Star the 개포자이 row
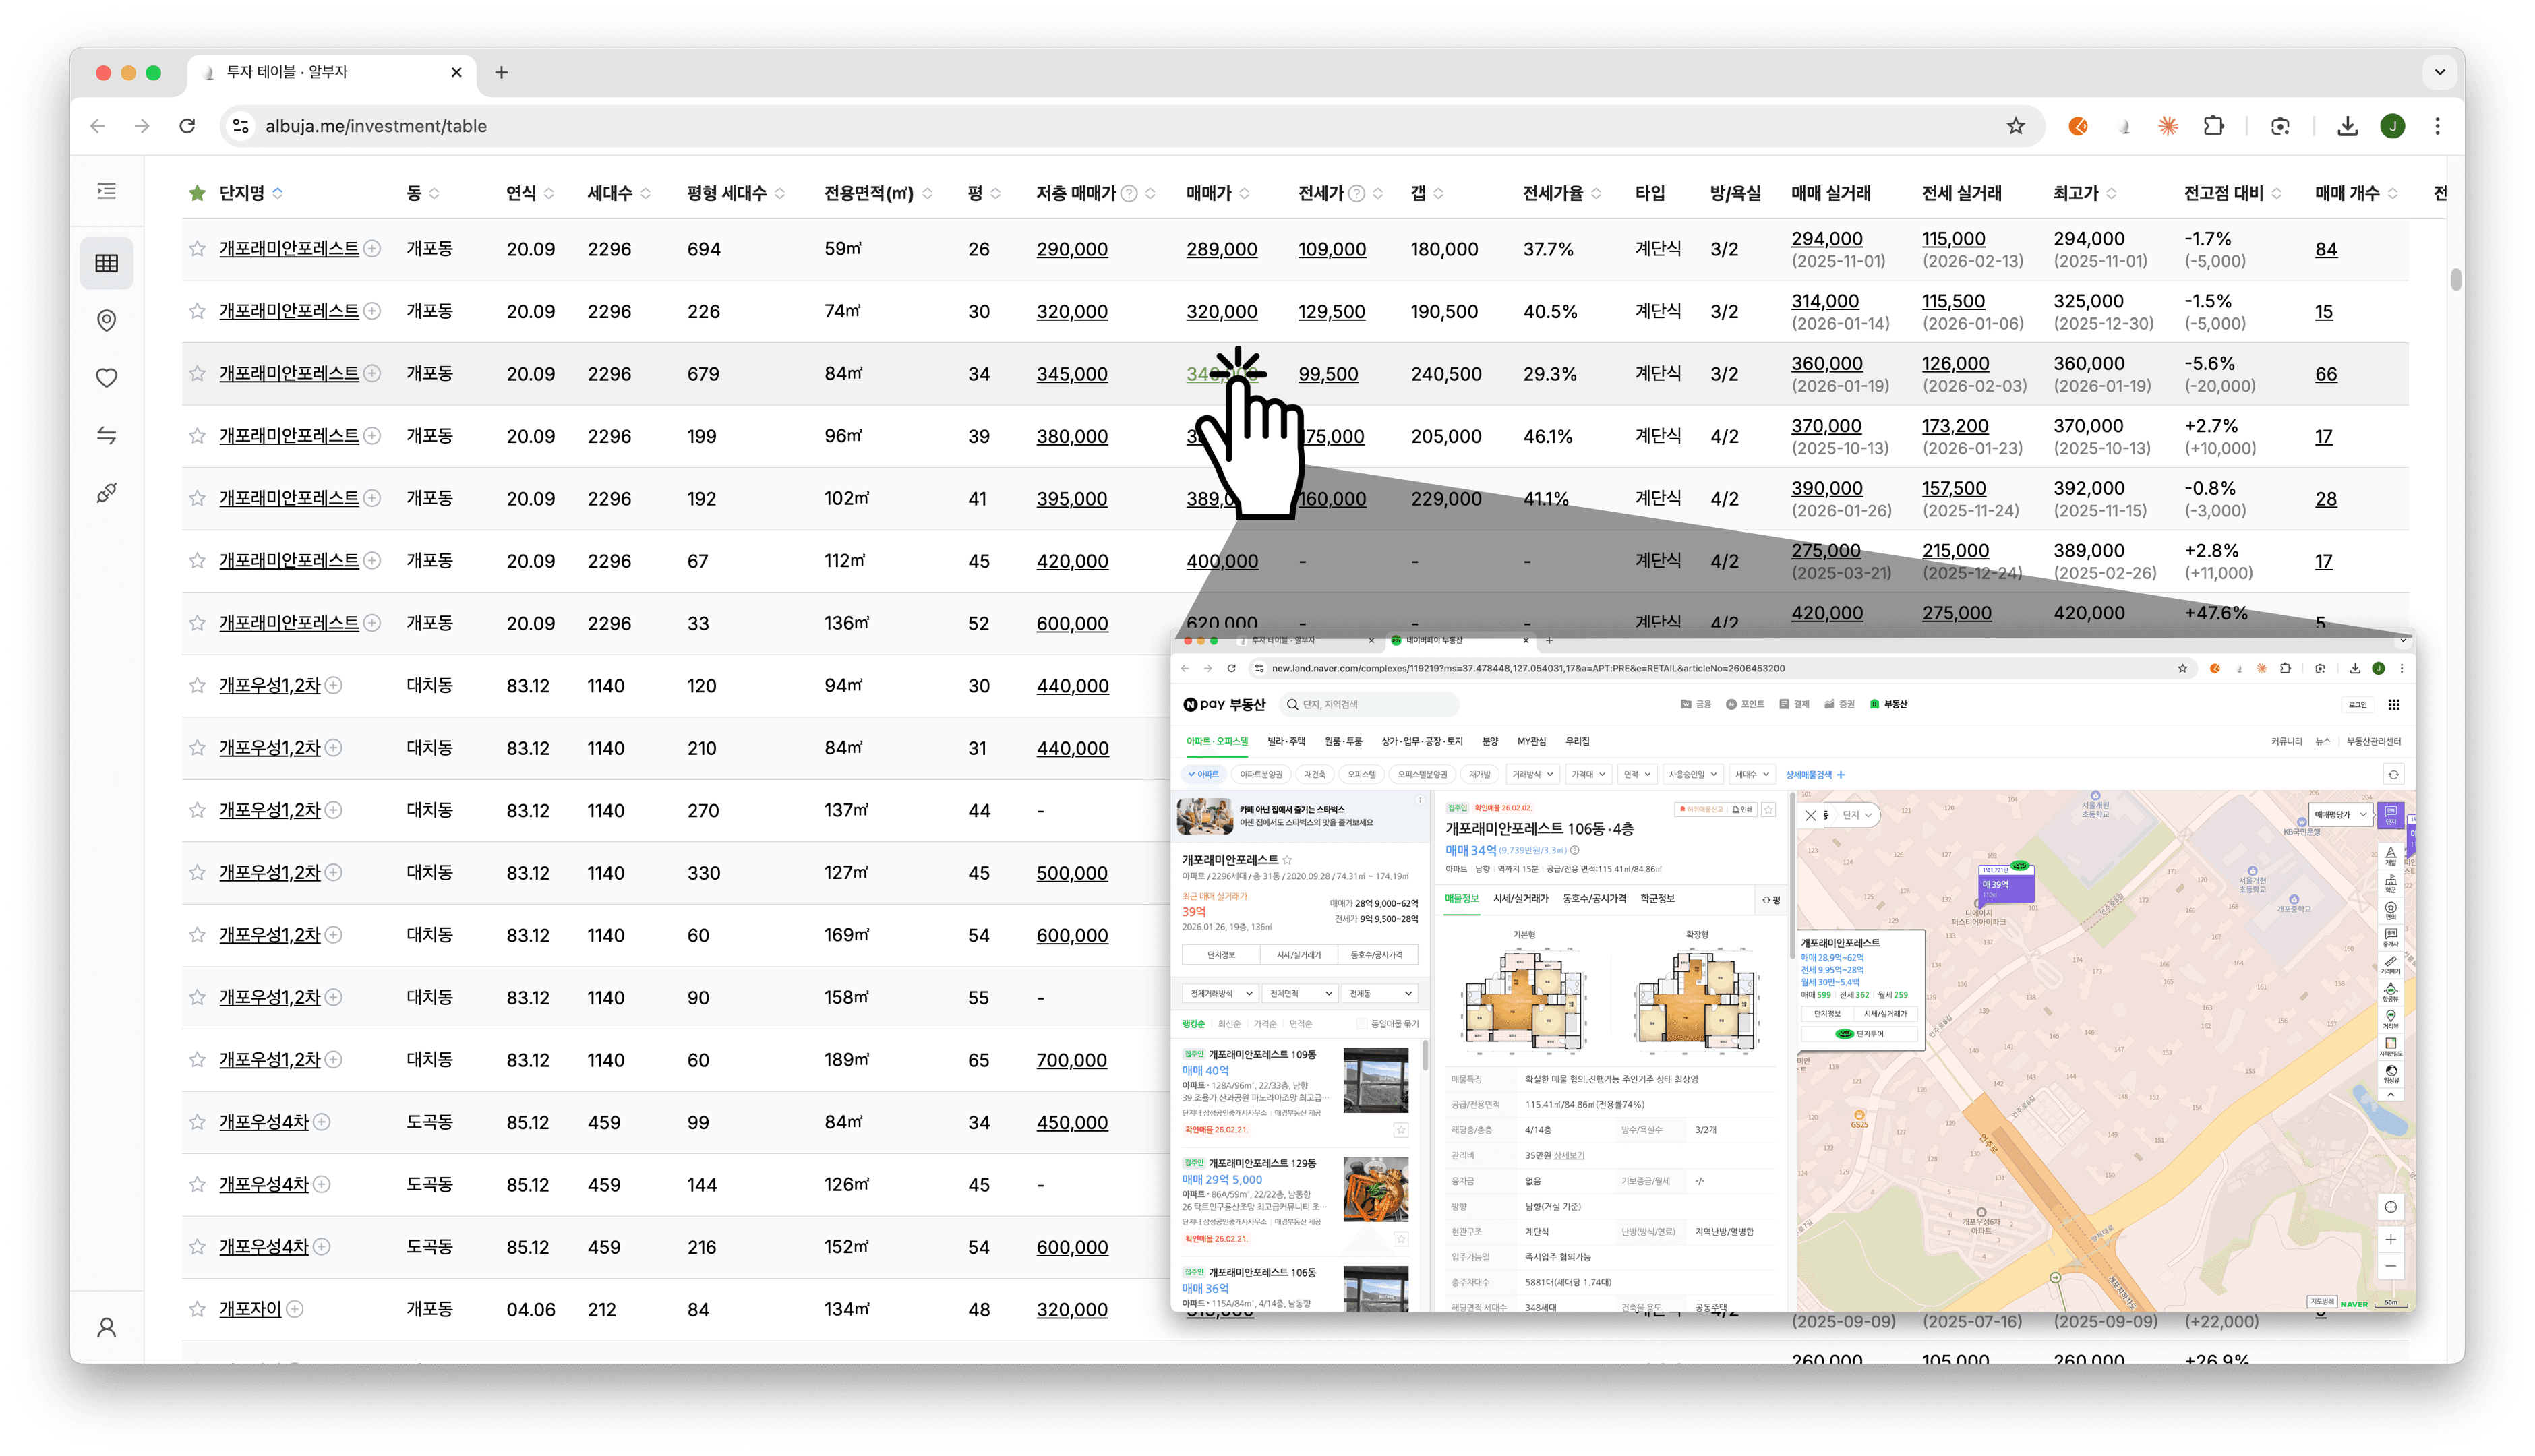The image size is (2535, 1456). pos(197,1309)
